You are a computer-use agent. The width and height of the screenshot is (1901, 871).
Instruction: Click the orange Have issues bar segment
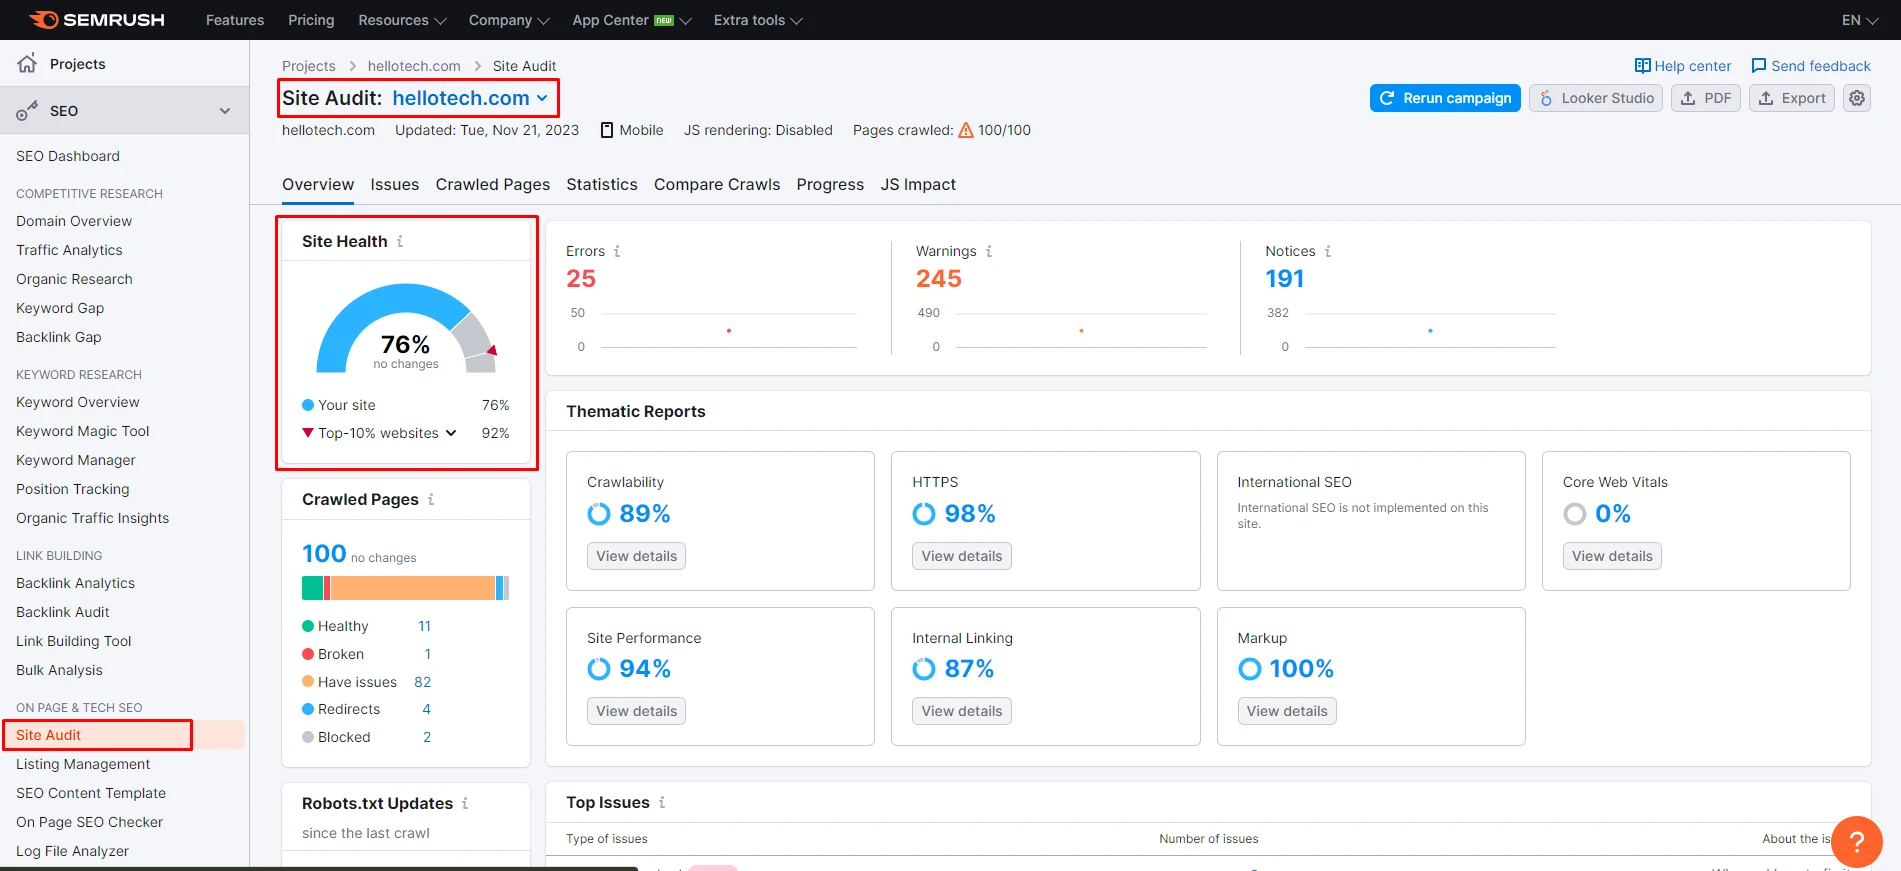point(412,588)
